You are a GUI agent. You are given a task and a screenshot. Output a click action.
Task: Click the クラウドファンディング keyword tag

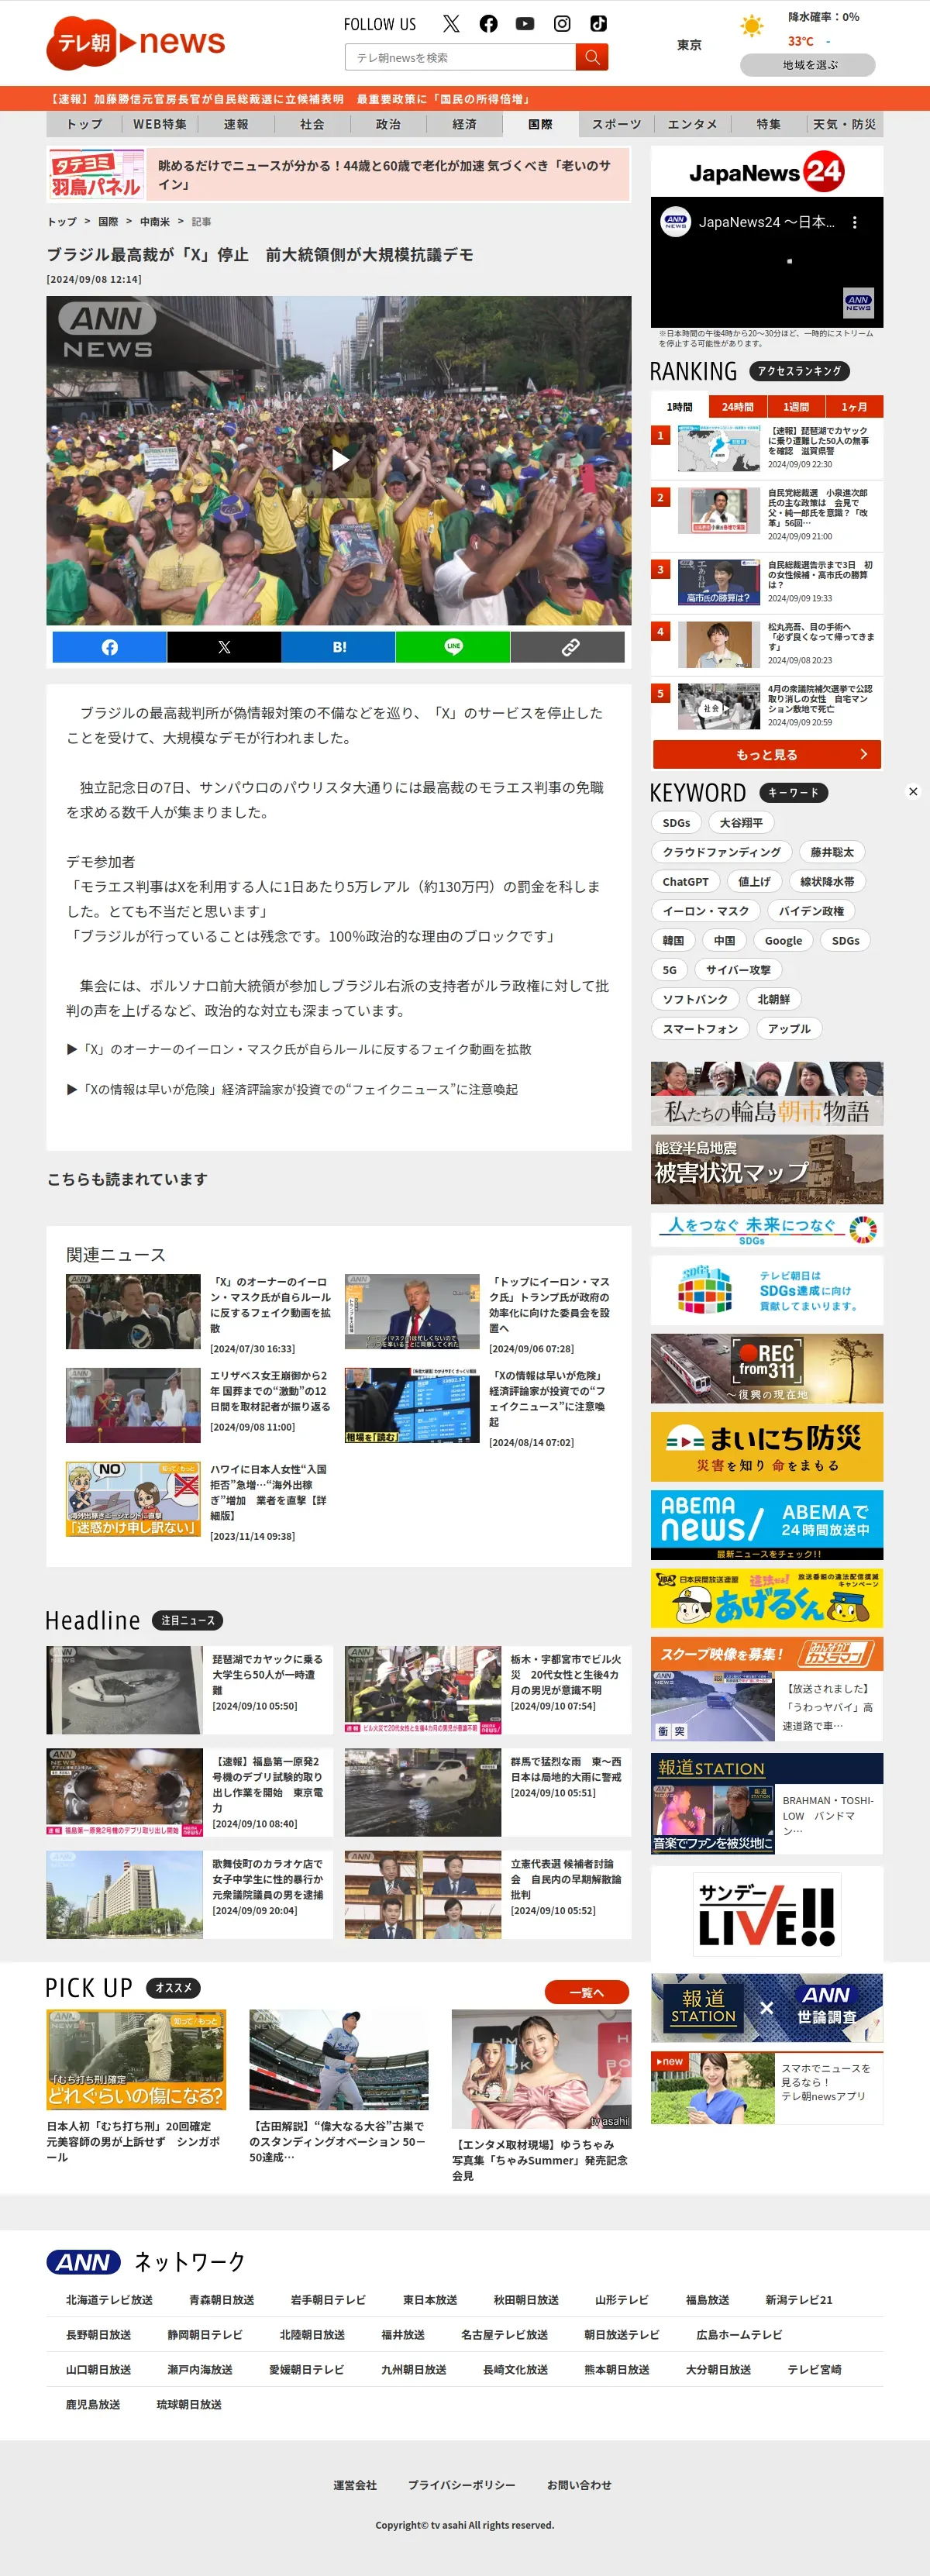click(721, 852)
